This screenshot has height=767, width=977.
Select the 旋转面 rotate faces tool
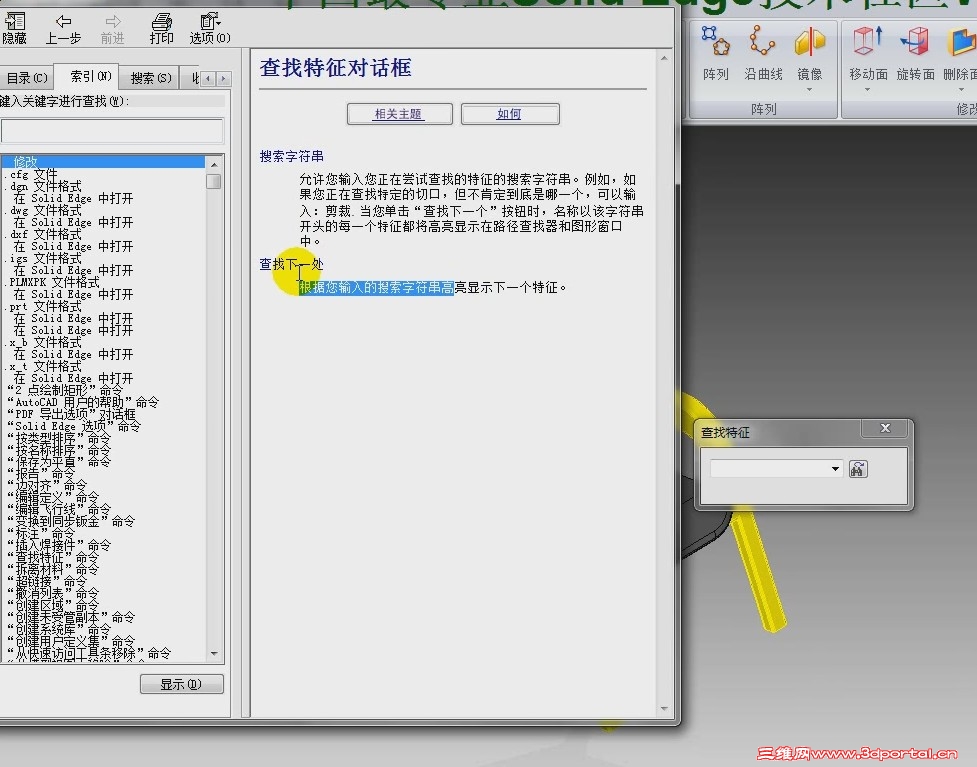(915, 53)
